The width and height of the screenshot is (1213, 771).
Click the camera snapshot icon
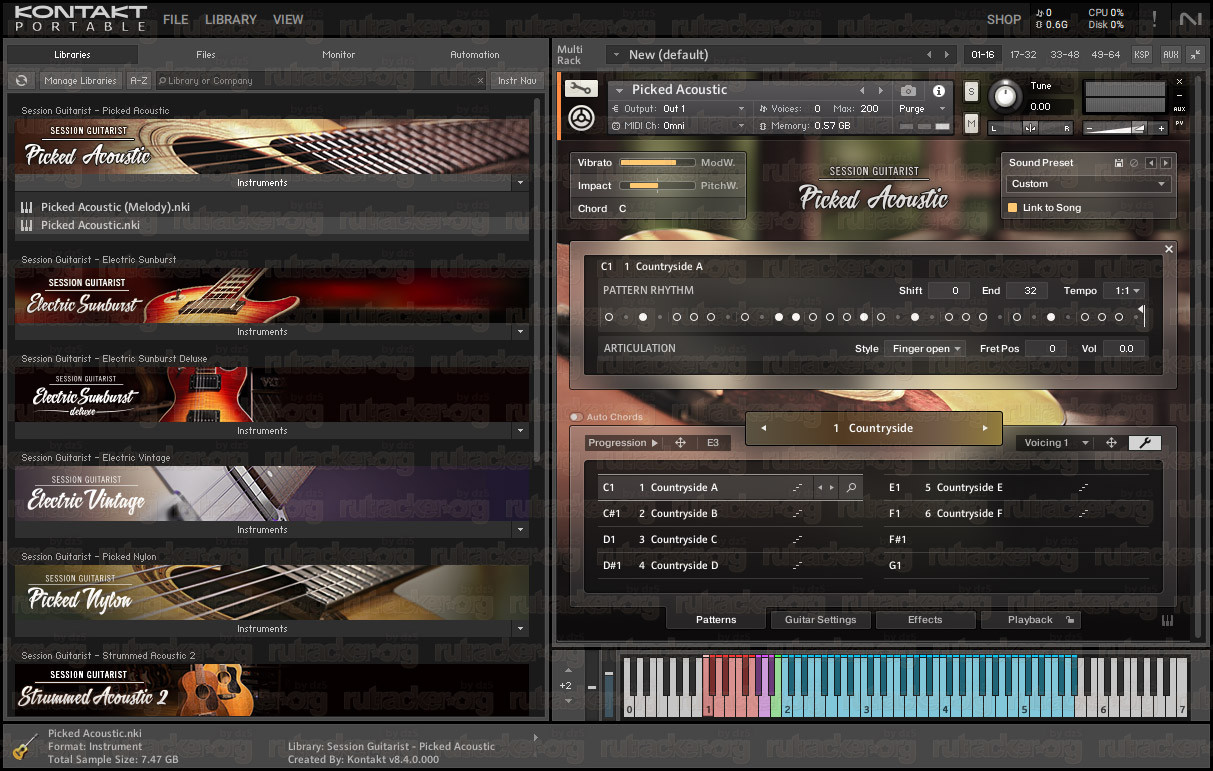click(908, 90)
